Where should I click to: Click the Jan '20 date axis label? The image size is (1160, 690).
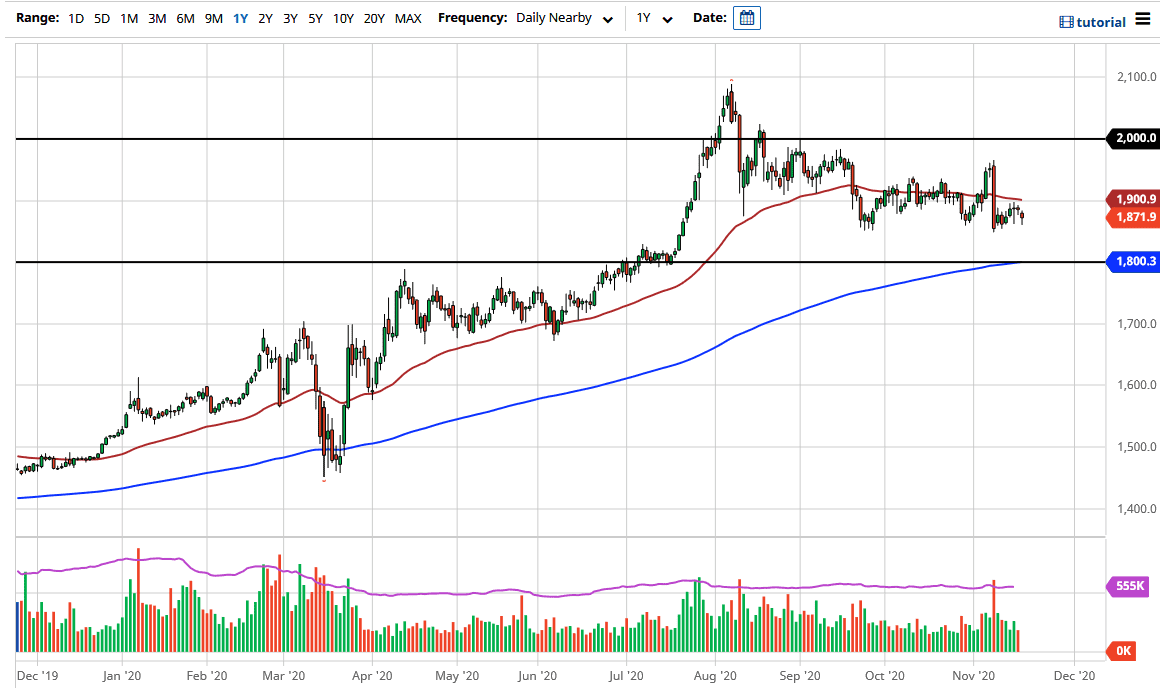[x=122, y=676]
